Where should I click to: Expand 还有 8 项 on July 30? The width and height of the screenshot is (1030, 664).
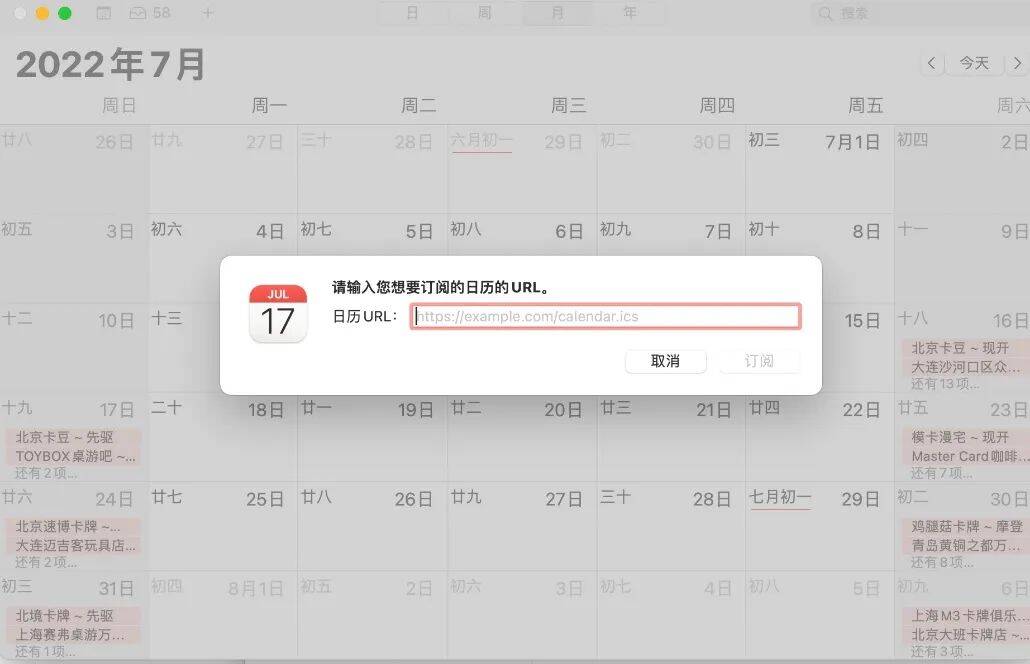941,563
